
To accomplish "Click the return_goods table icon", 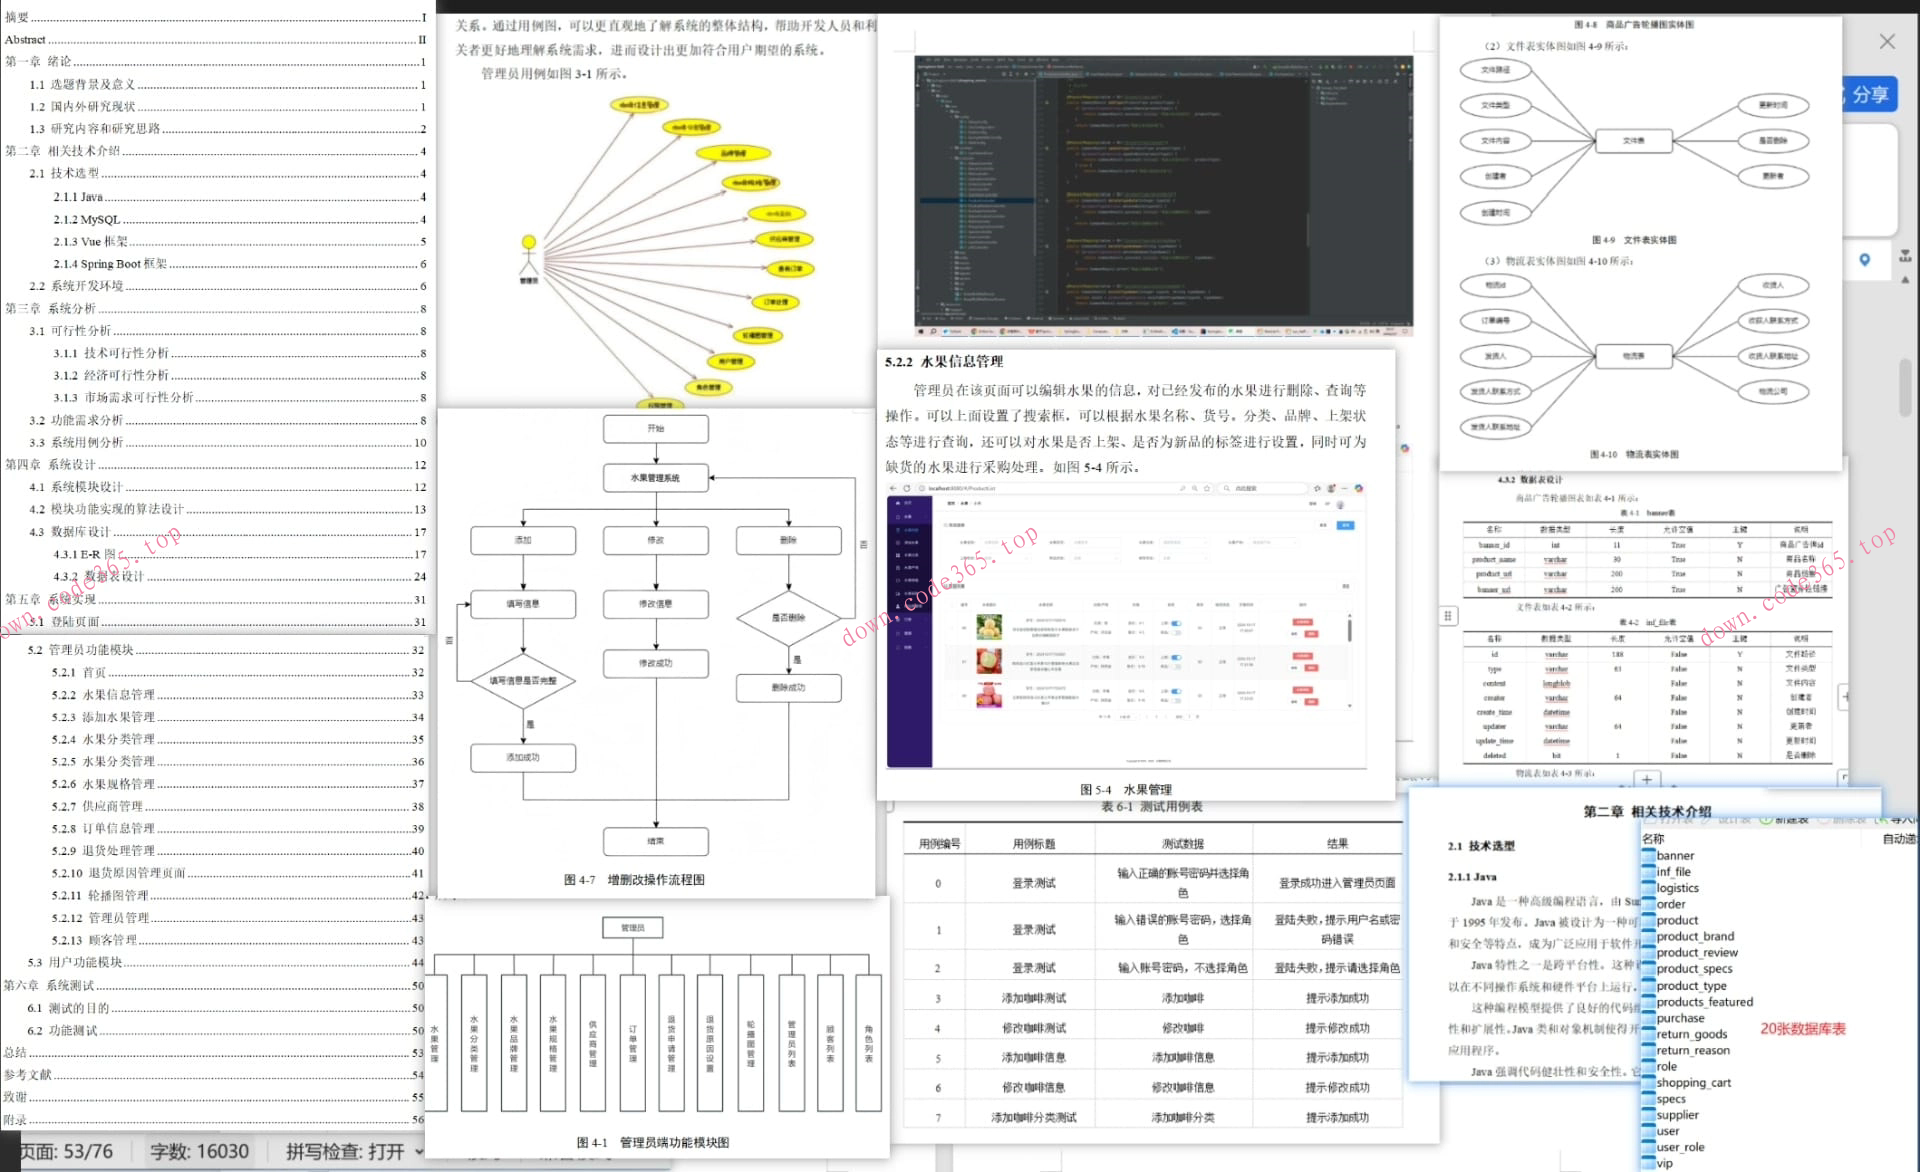I will 1648,1034.
